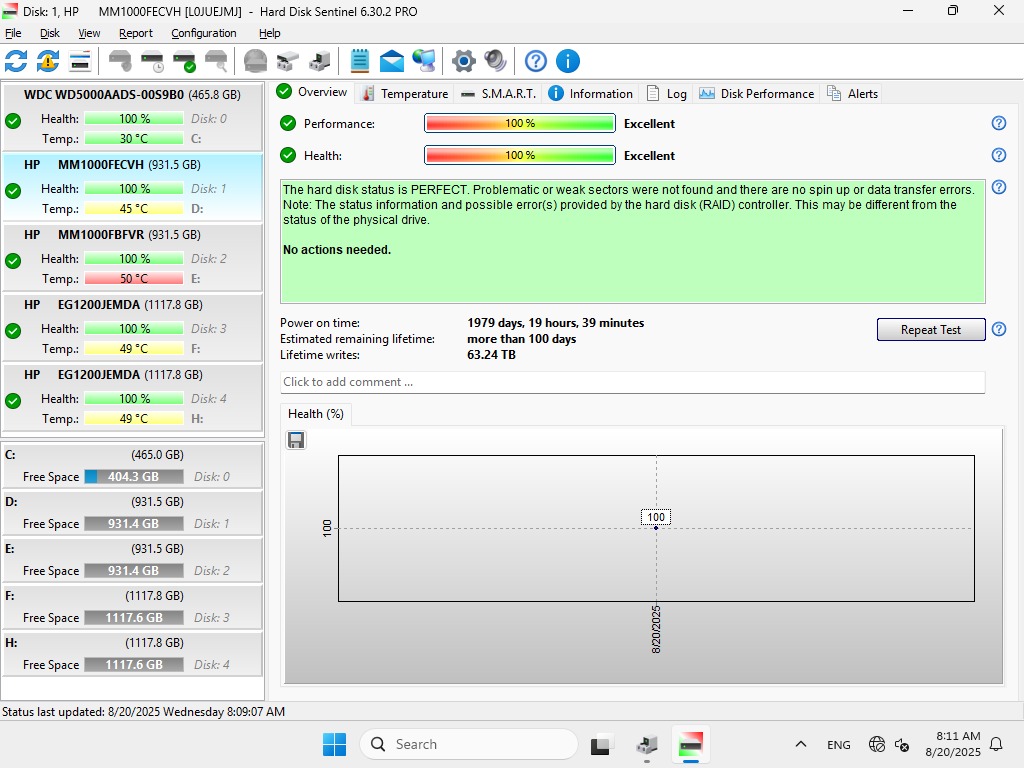Screen dimensions: 1024x768
Task: Select the HP MM1000FBFVR disk entry
Action: tap(132, 235)
